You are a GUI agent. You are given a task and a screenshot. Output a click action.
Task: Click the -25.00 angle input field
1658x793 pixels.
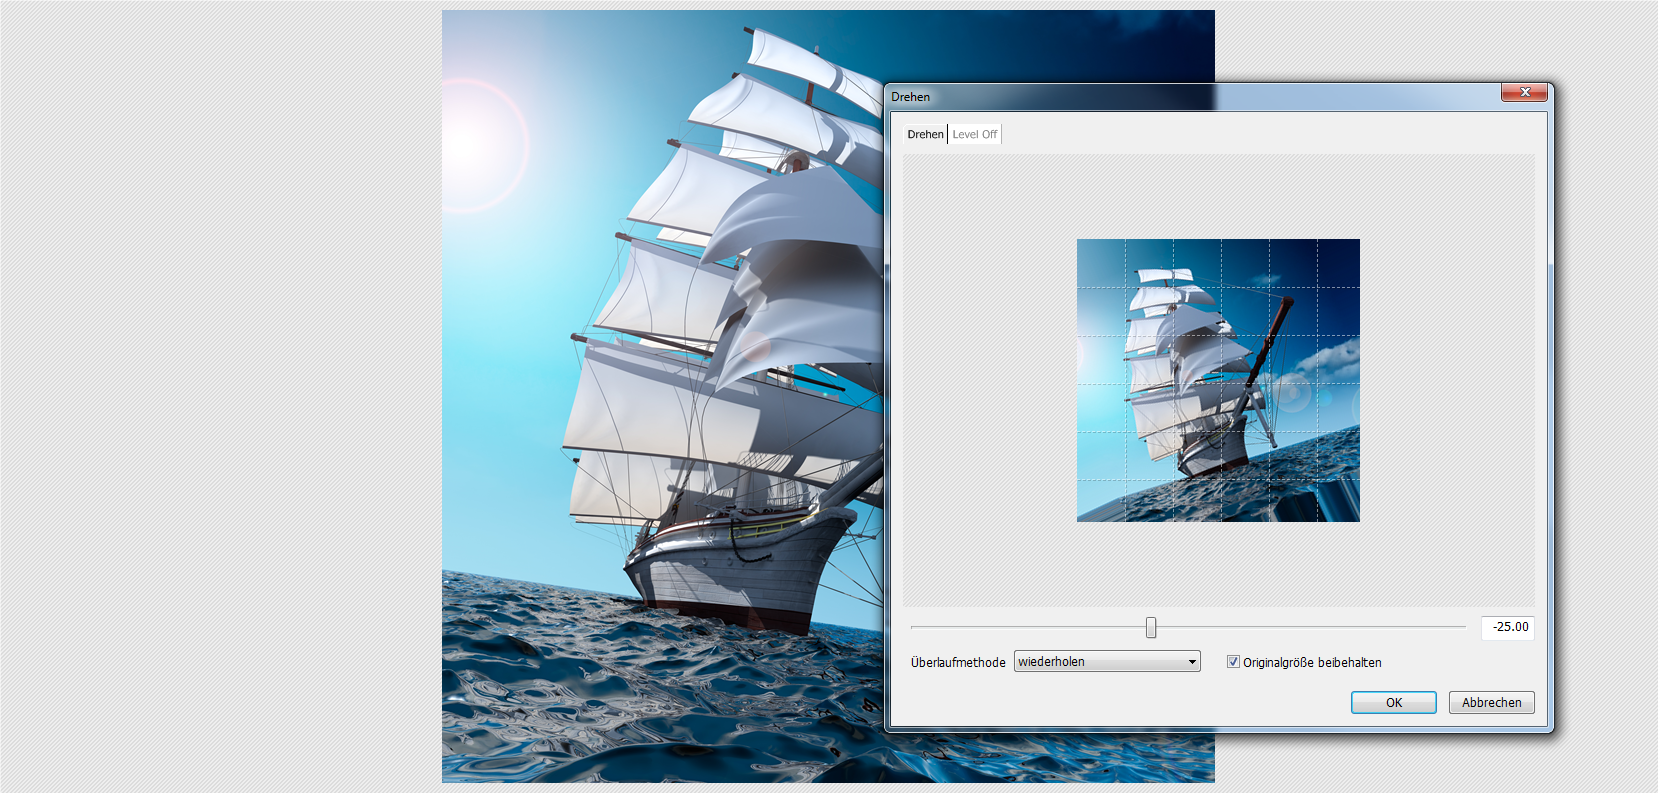coord(1508,627)
